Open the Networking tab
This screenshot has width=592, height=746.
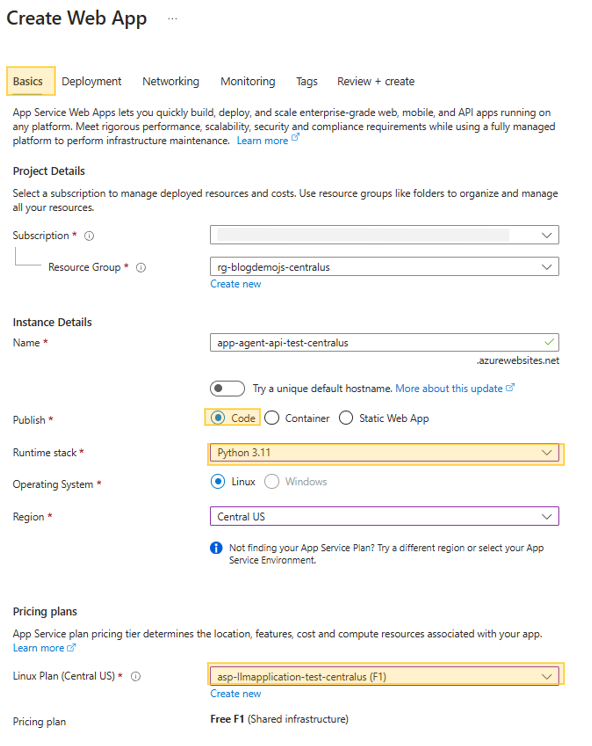click(171, 81)
